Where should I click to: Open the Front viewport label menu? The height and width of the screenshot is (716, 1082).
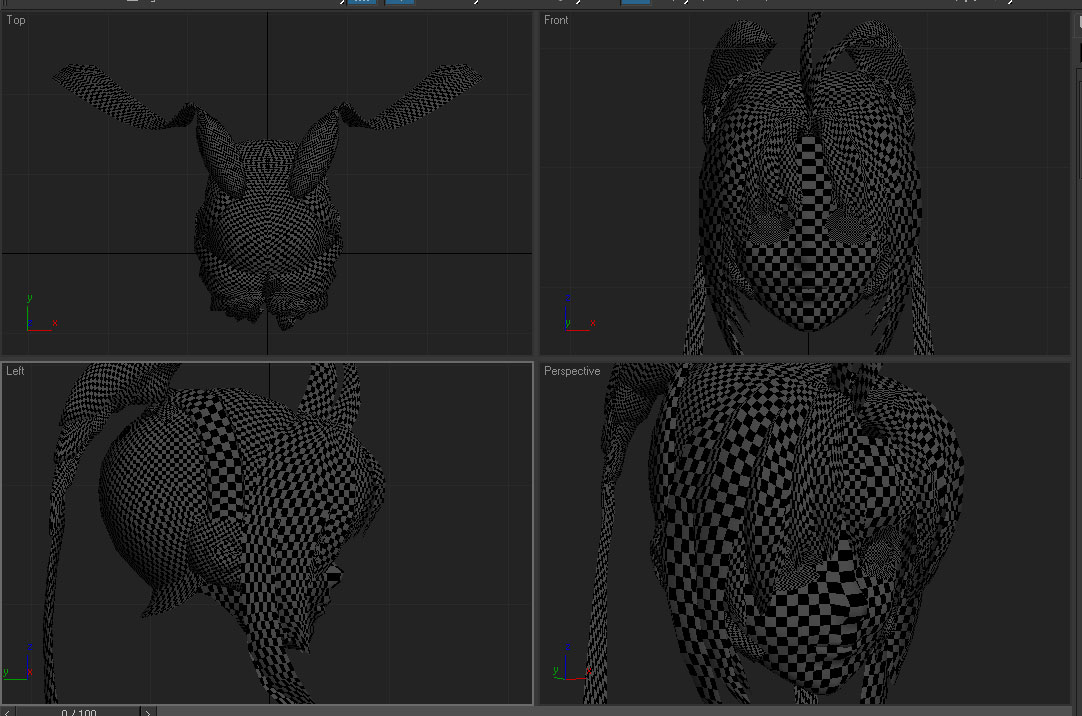(x=555, y=20)
